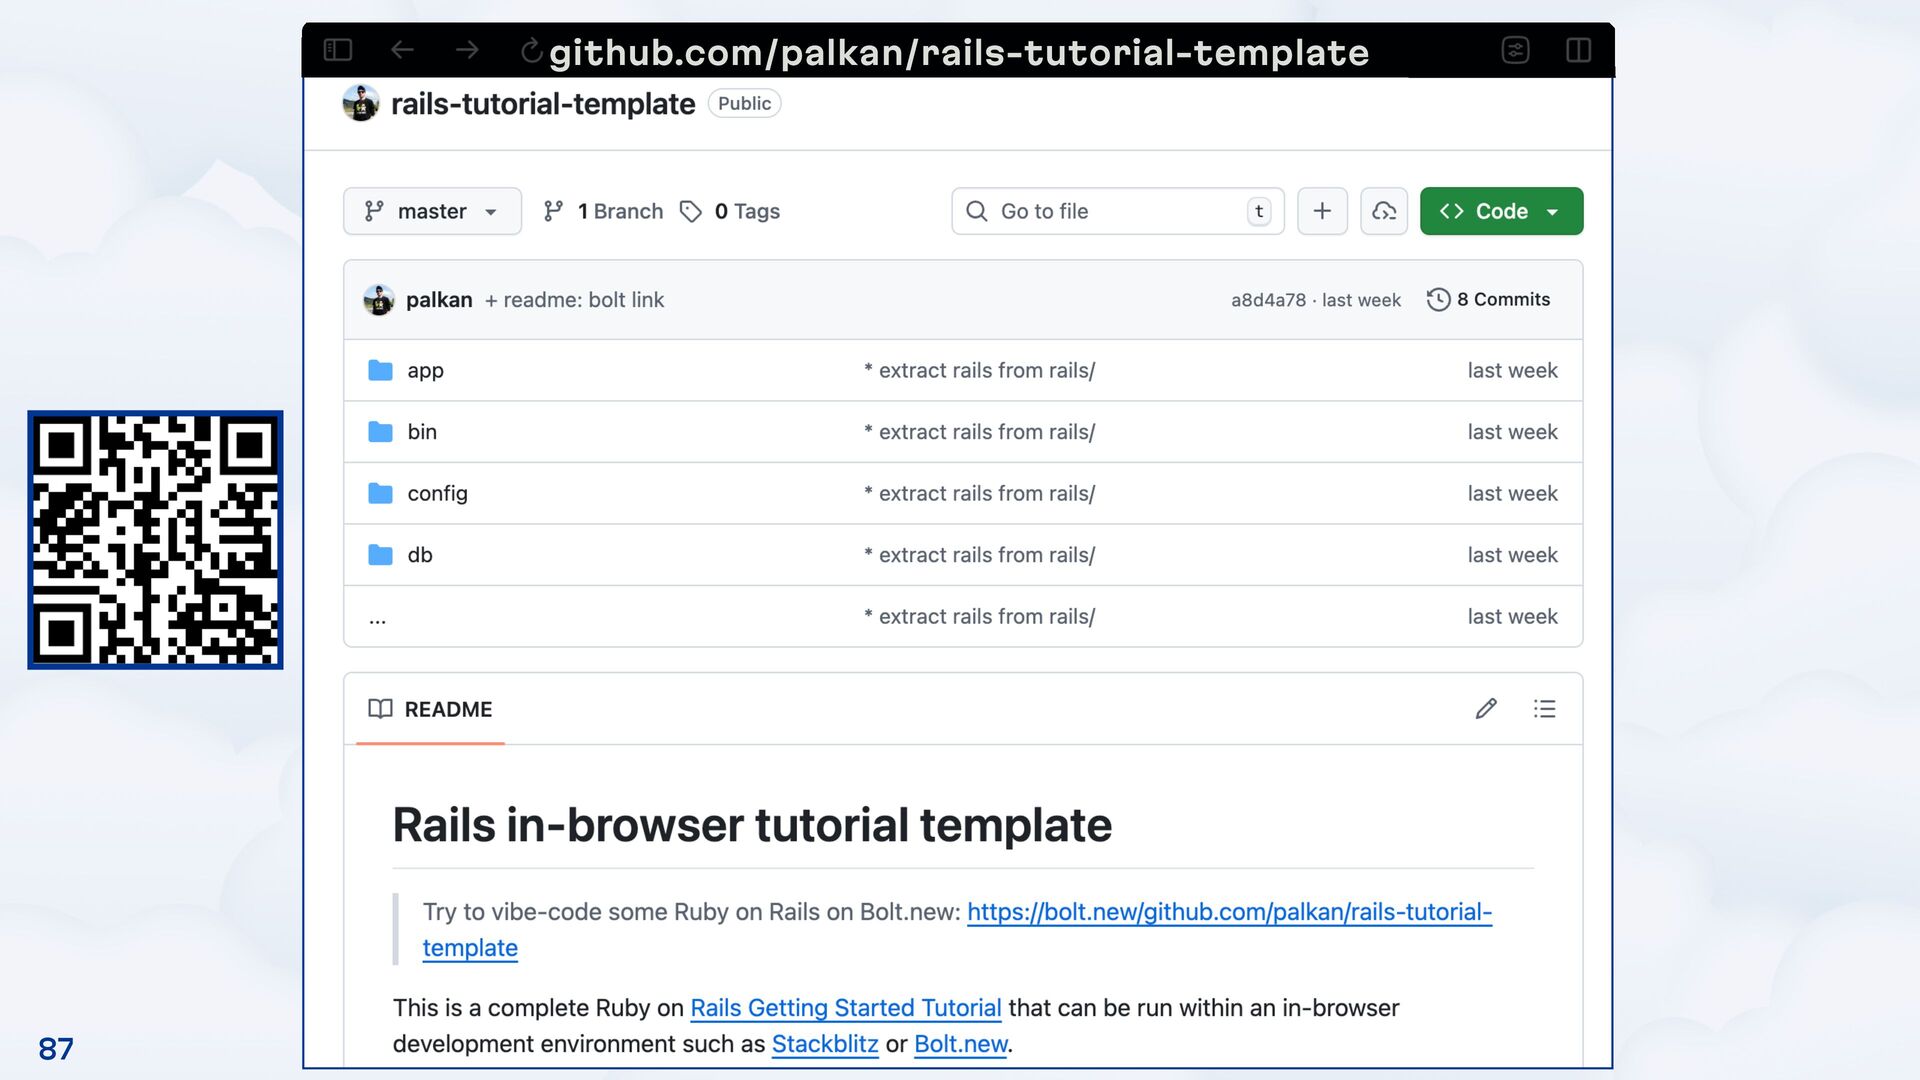Click the browser sidebar toggle icon

[338, 50]
